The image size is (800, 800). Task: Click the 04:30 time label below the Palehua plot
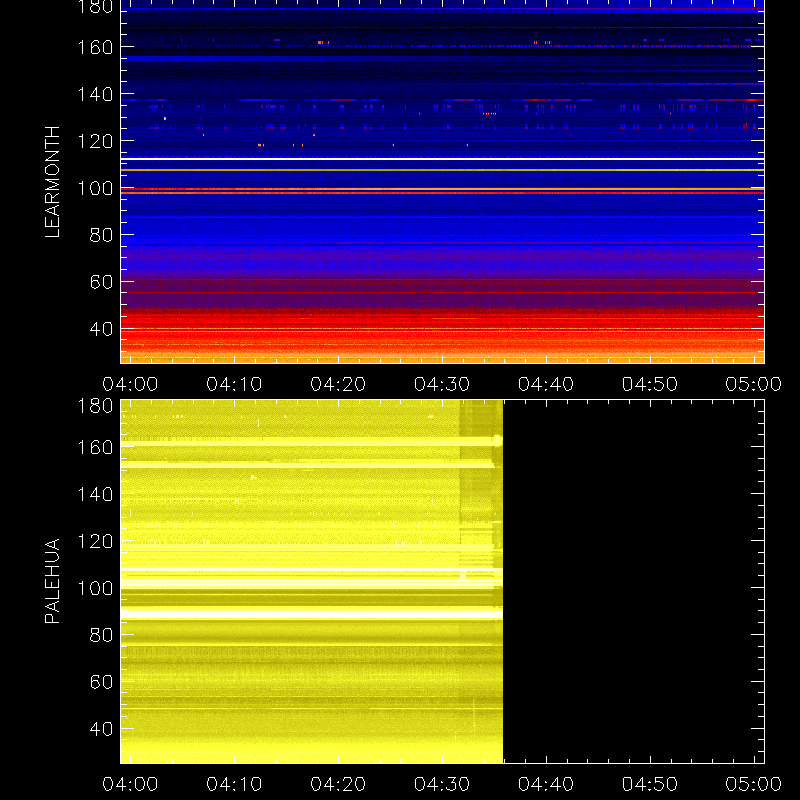pyautogui.click(x=442, y=784)
